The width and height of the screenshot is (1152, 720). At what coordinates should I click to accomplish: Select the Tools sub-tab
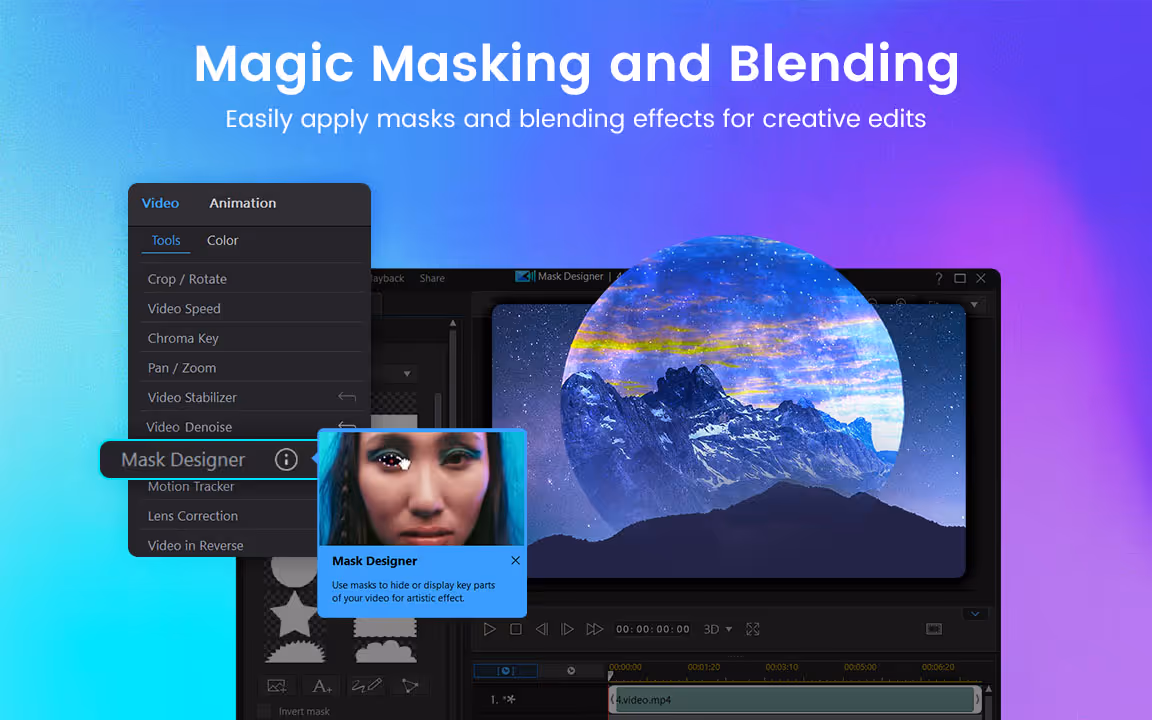tap(165, 240)
